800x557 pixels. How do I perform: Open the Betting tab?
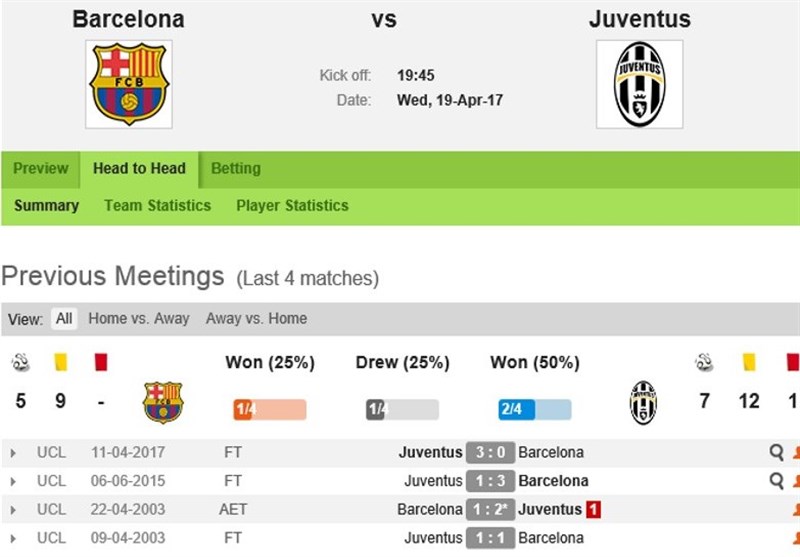click(236, 168)
